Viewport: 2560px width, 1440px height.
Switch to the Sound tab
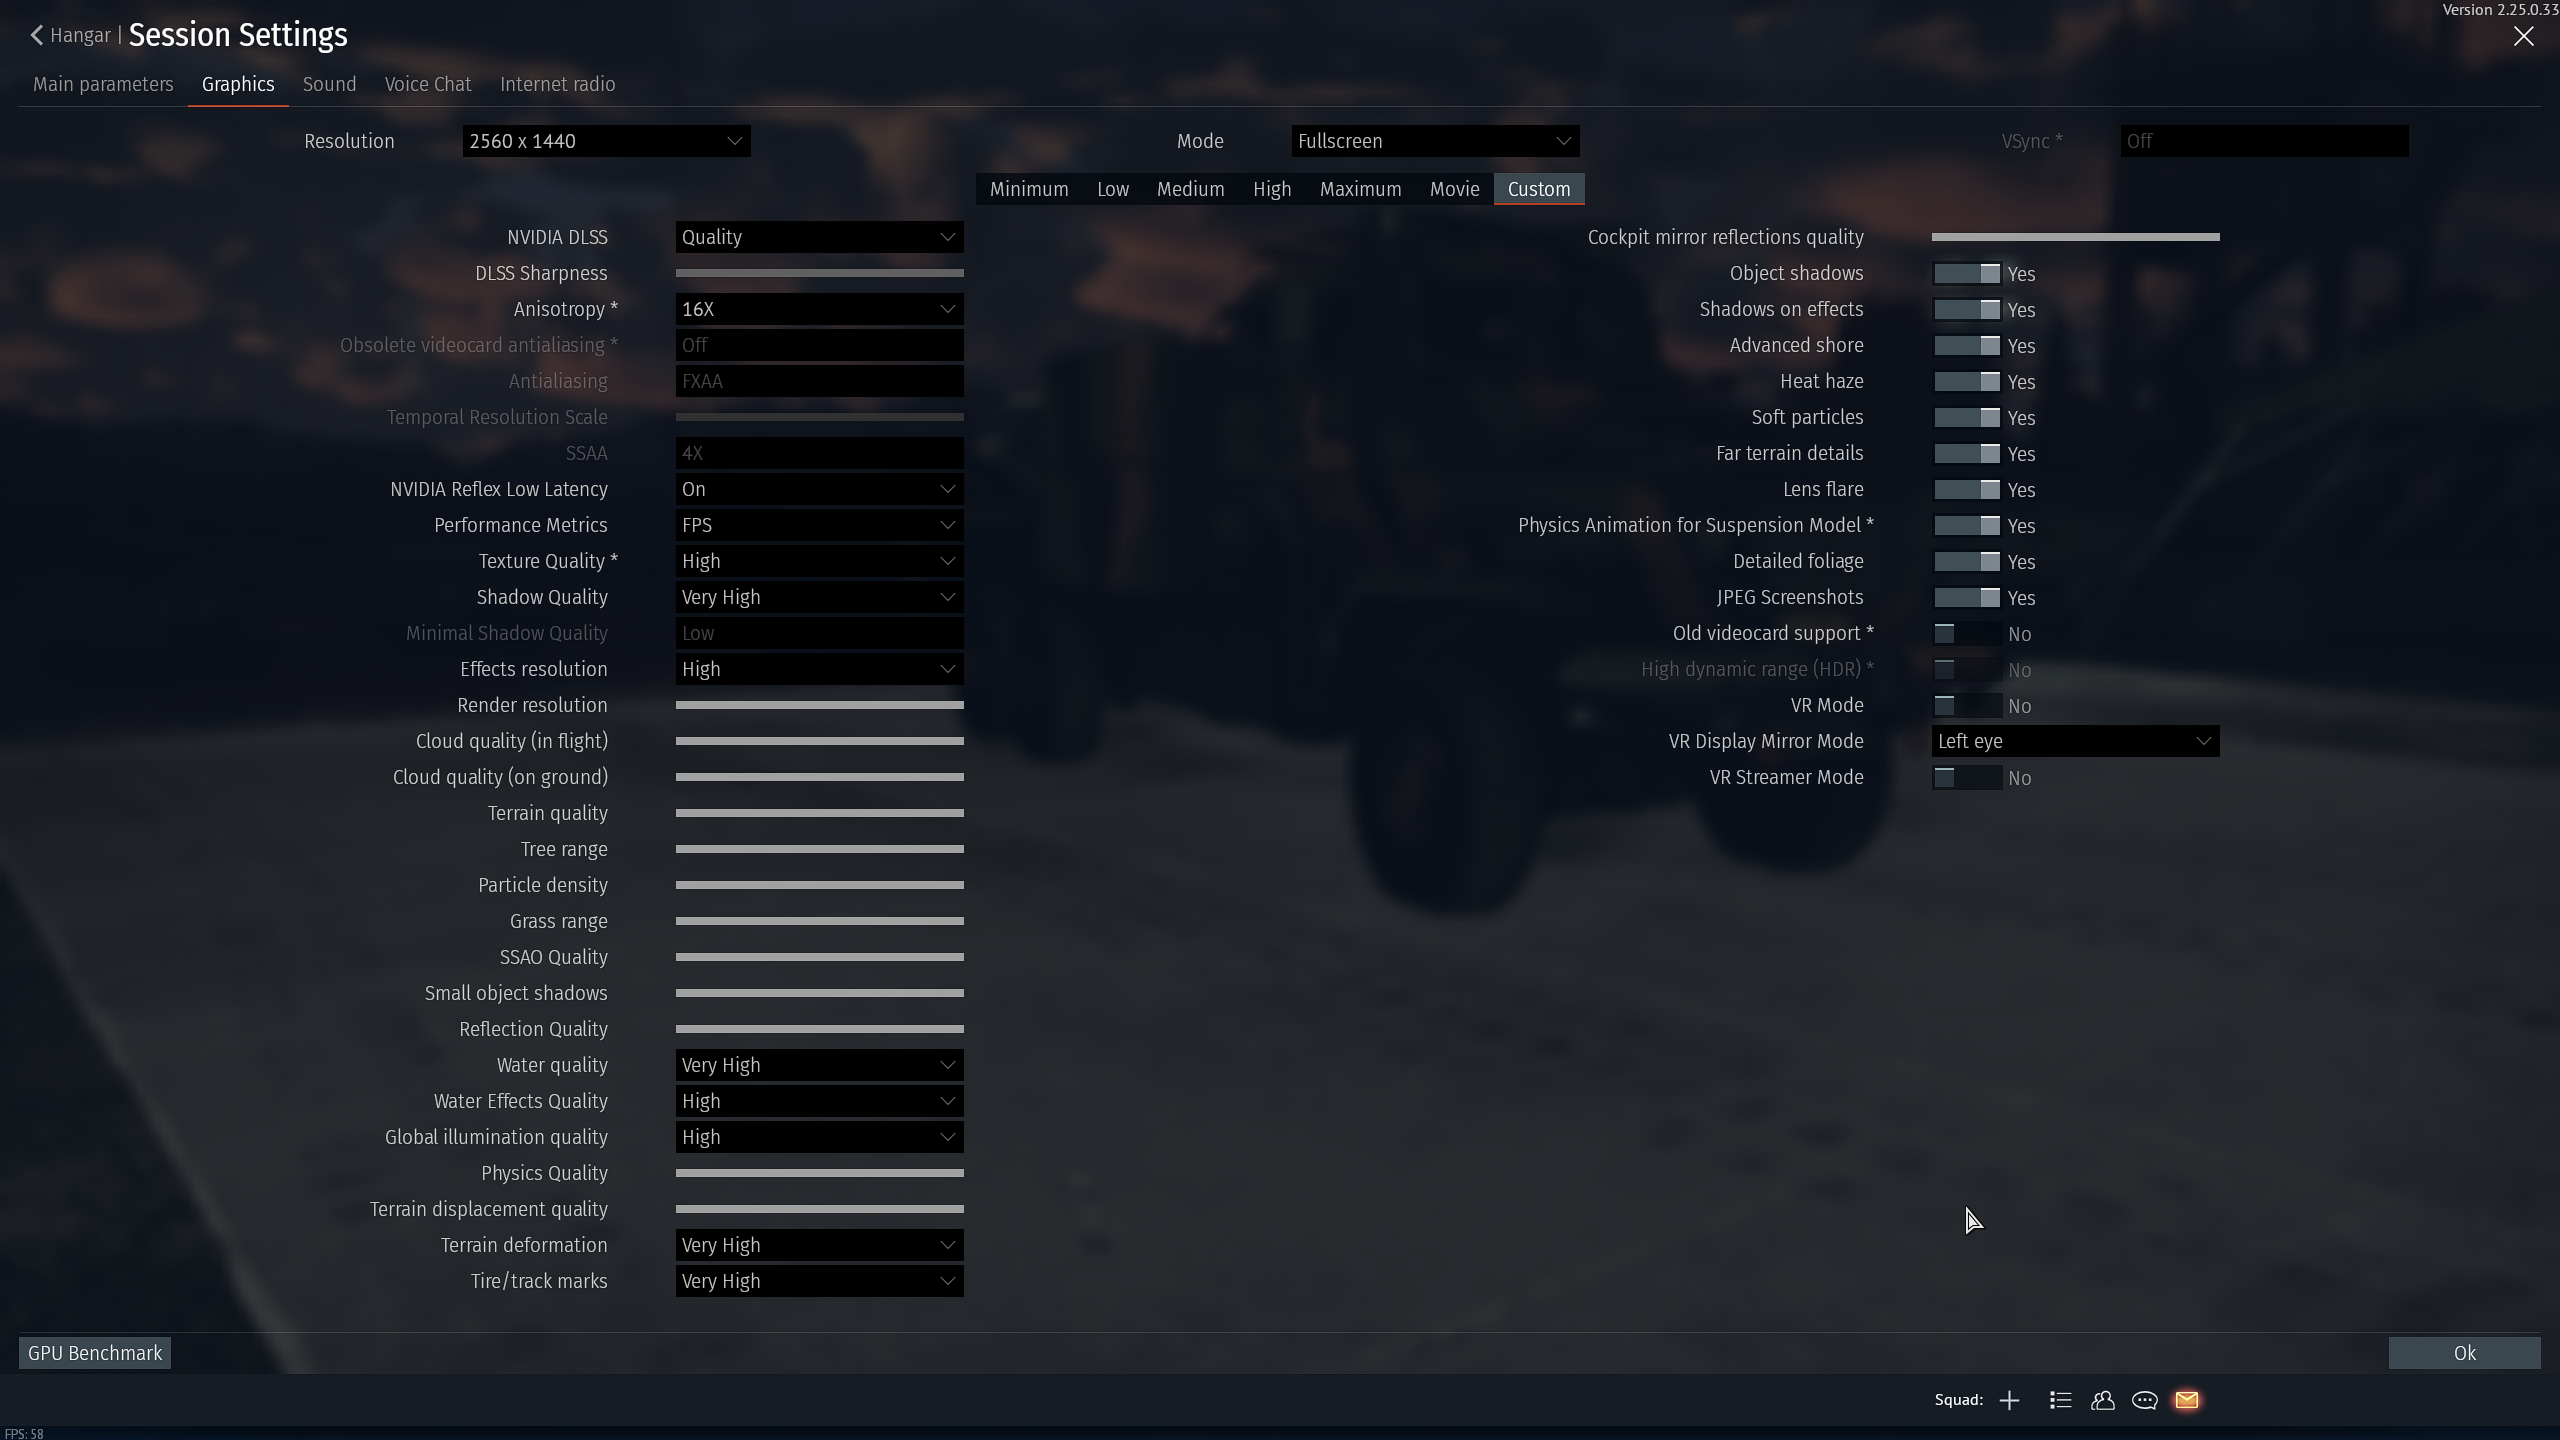point(329,84)
